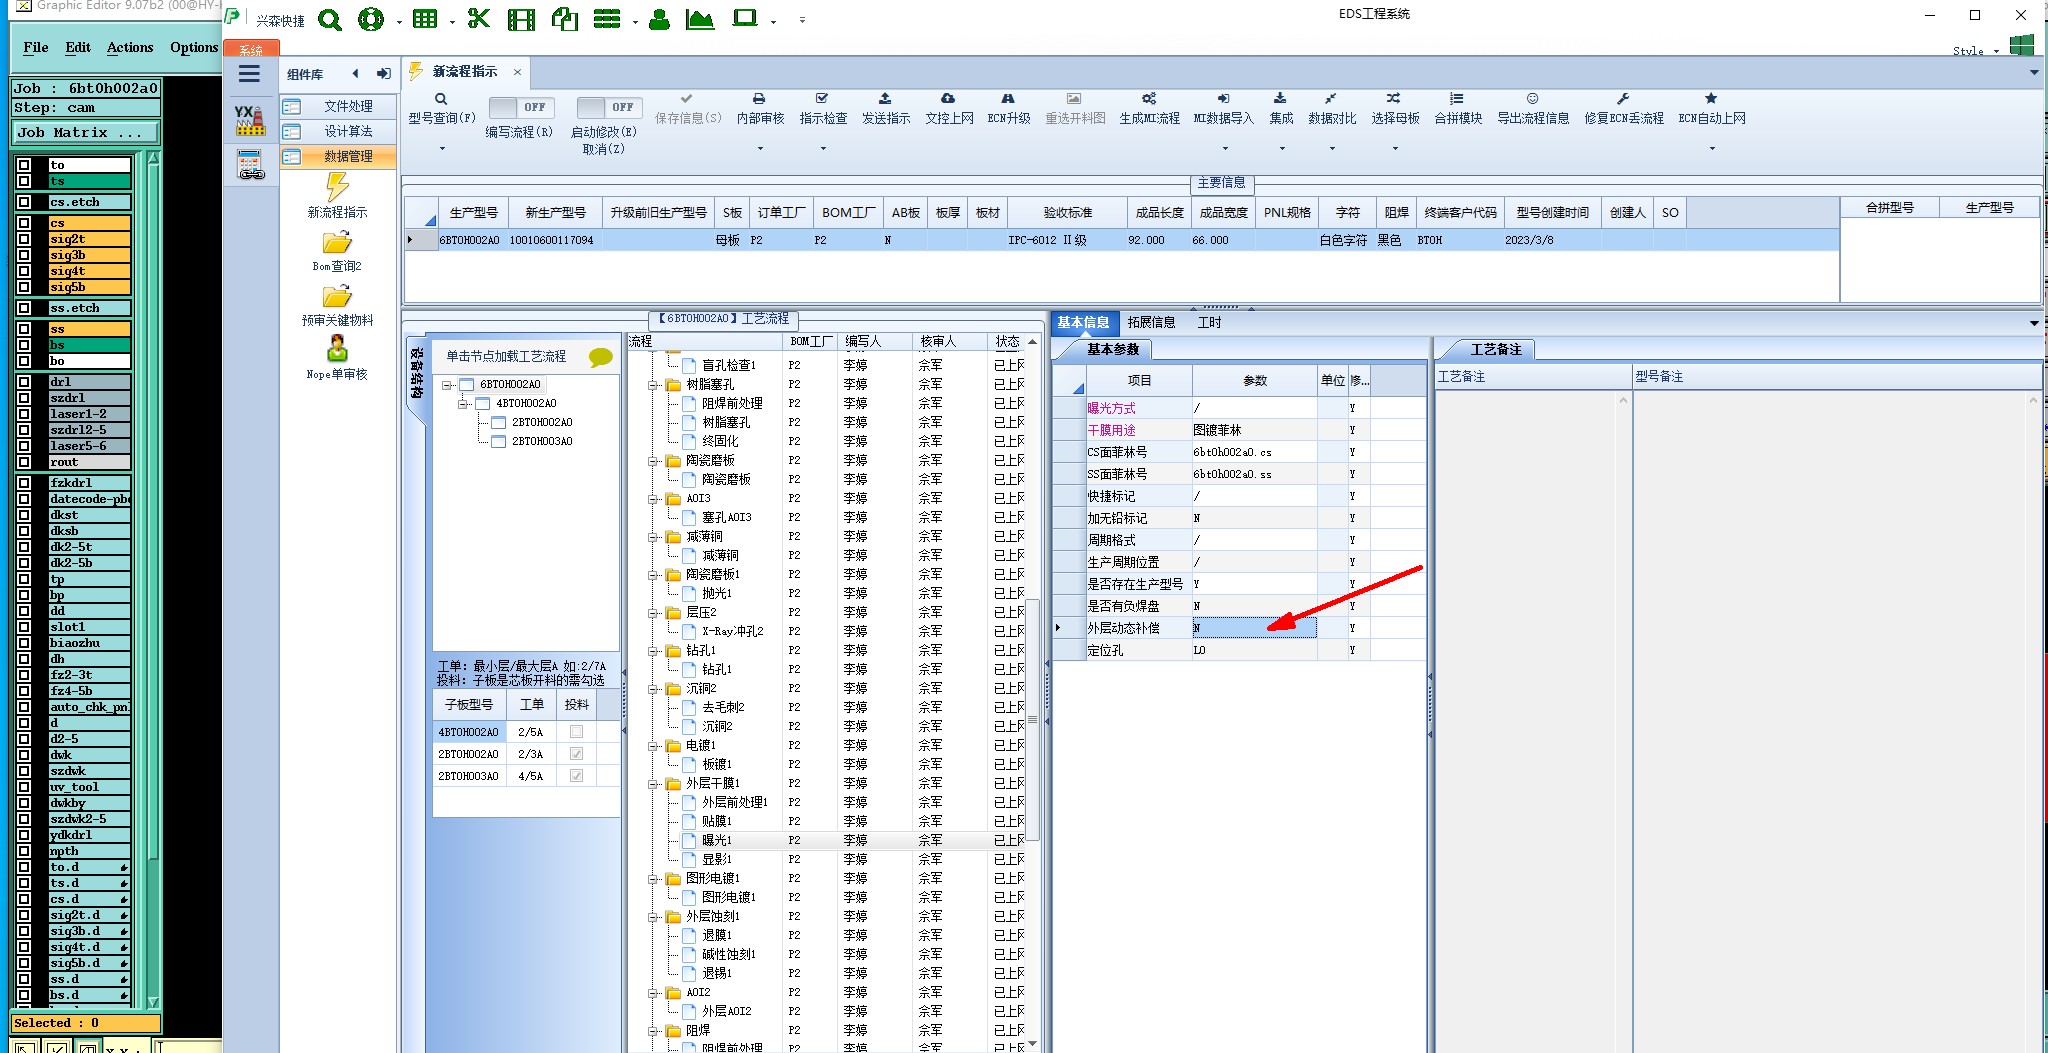Toggle 投料 checkbox for 2BTOH003A0 row
Image resolution: width=2048 pixels, height=1053 pixels.
pyautogui.click(x=576, y=776)
